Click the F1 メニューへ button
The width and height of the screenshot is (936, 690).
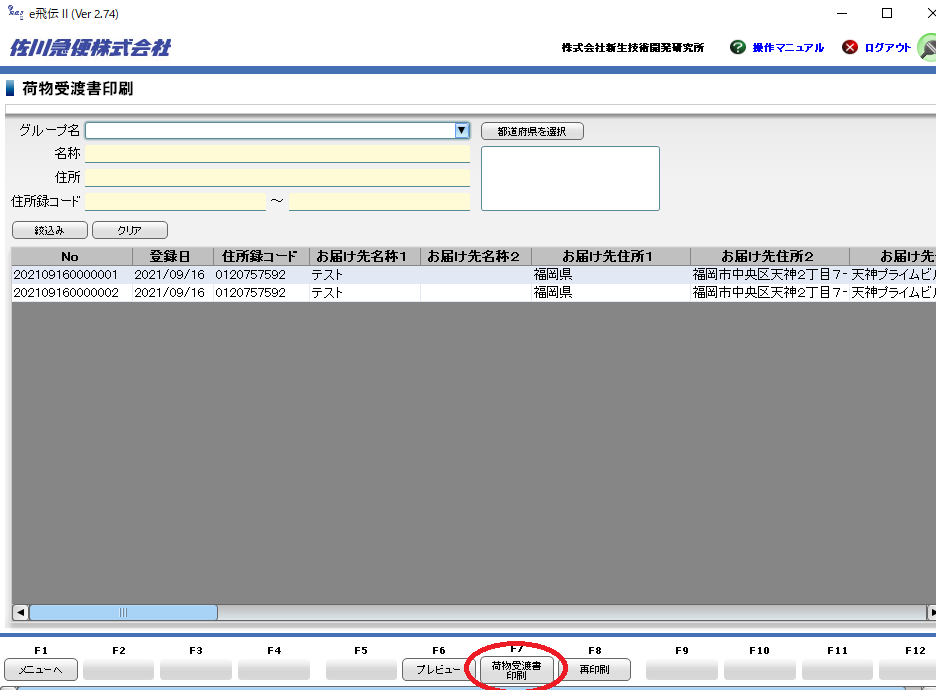pyautogui.click(x=41, y=670)
